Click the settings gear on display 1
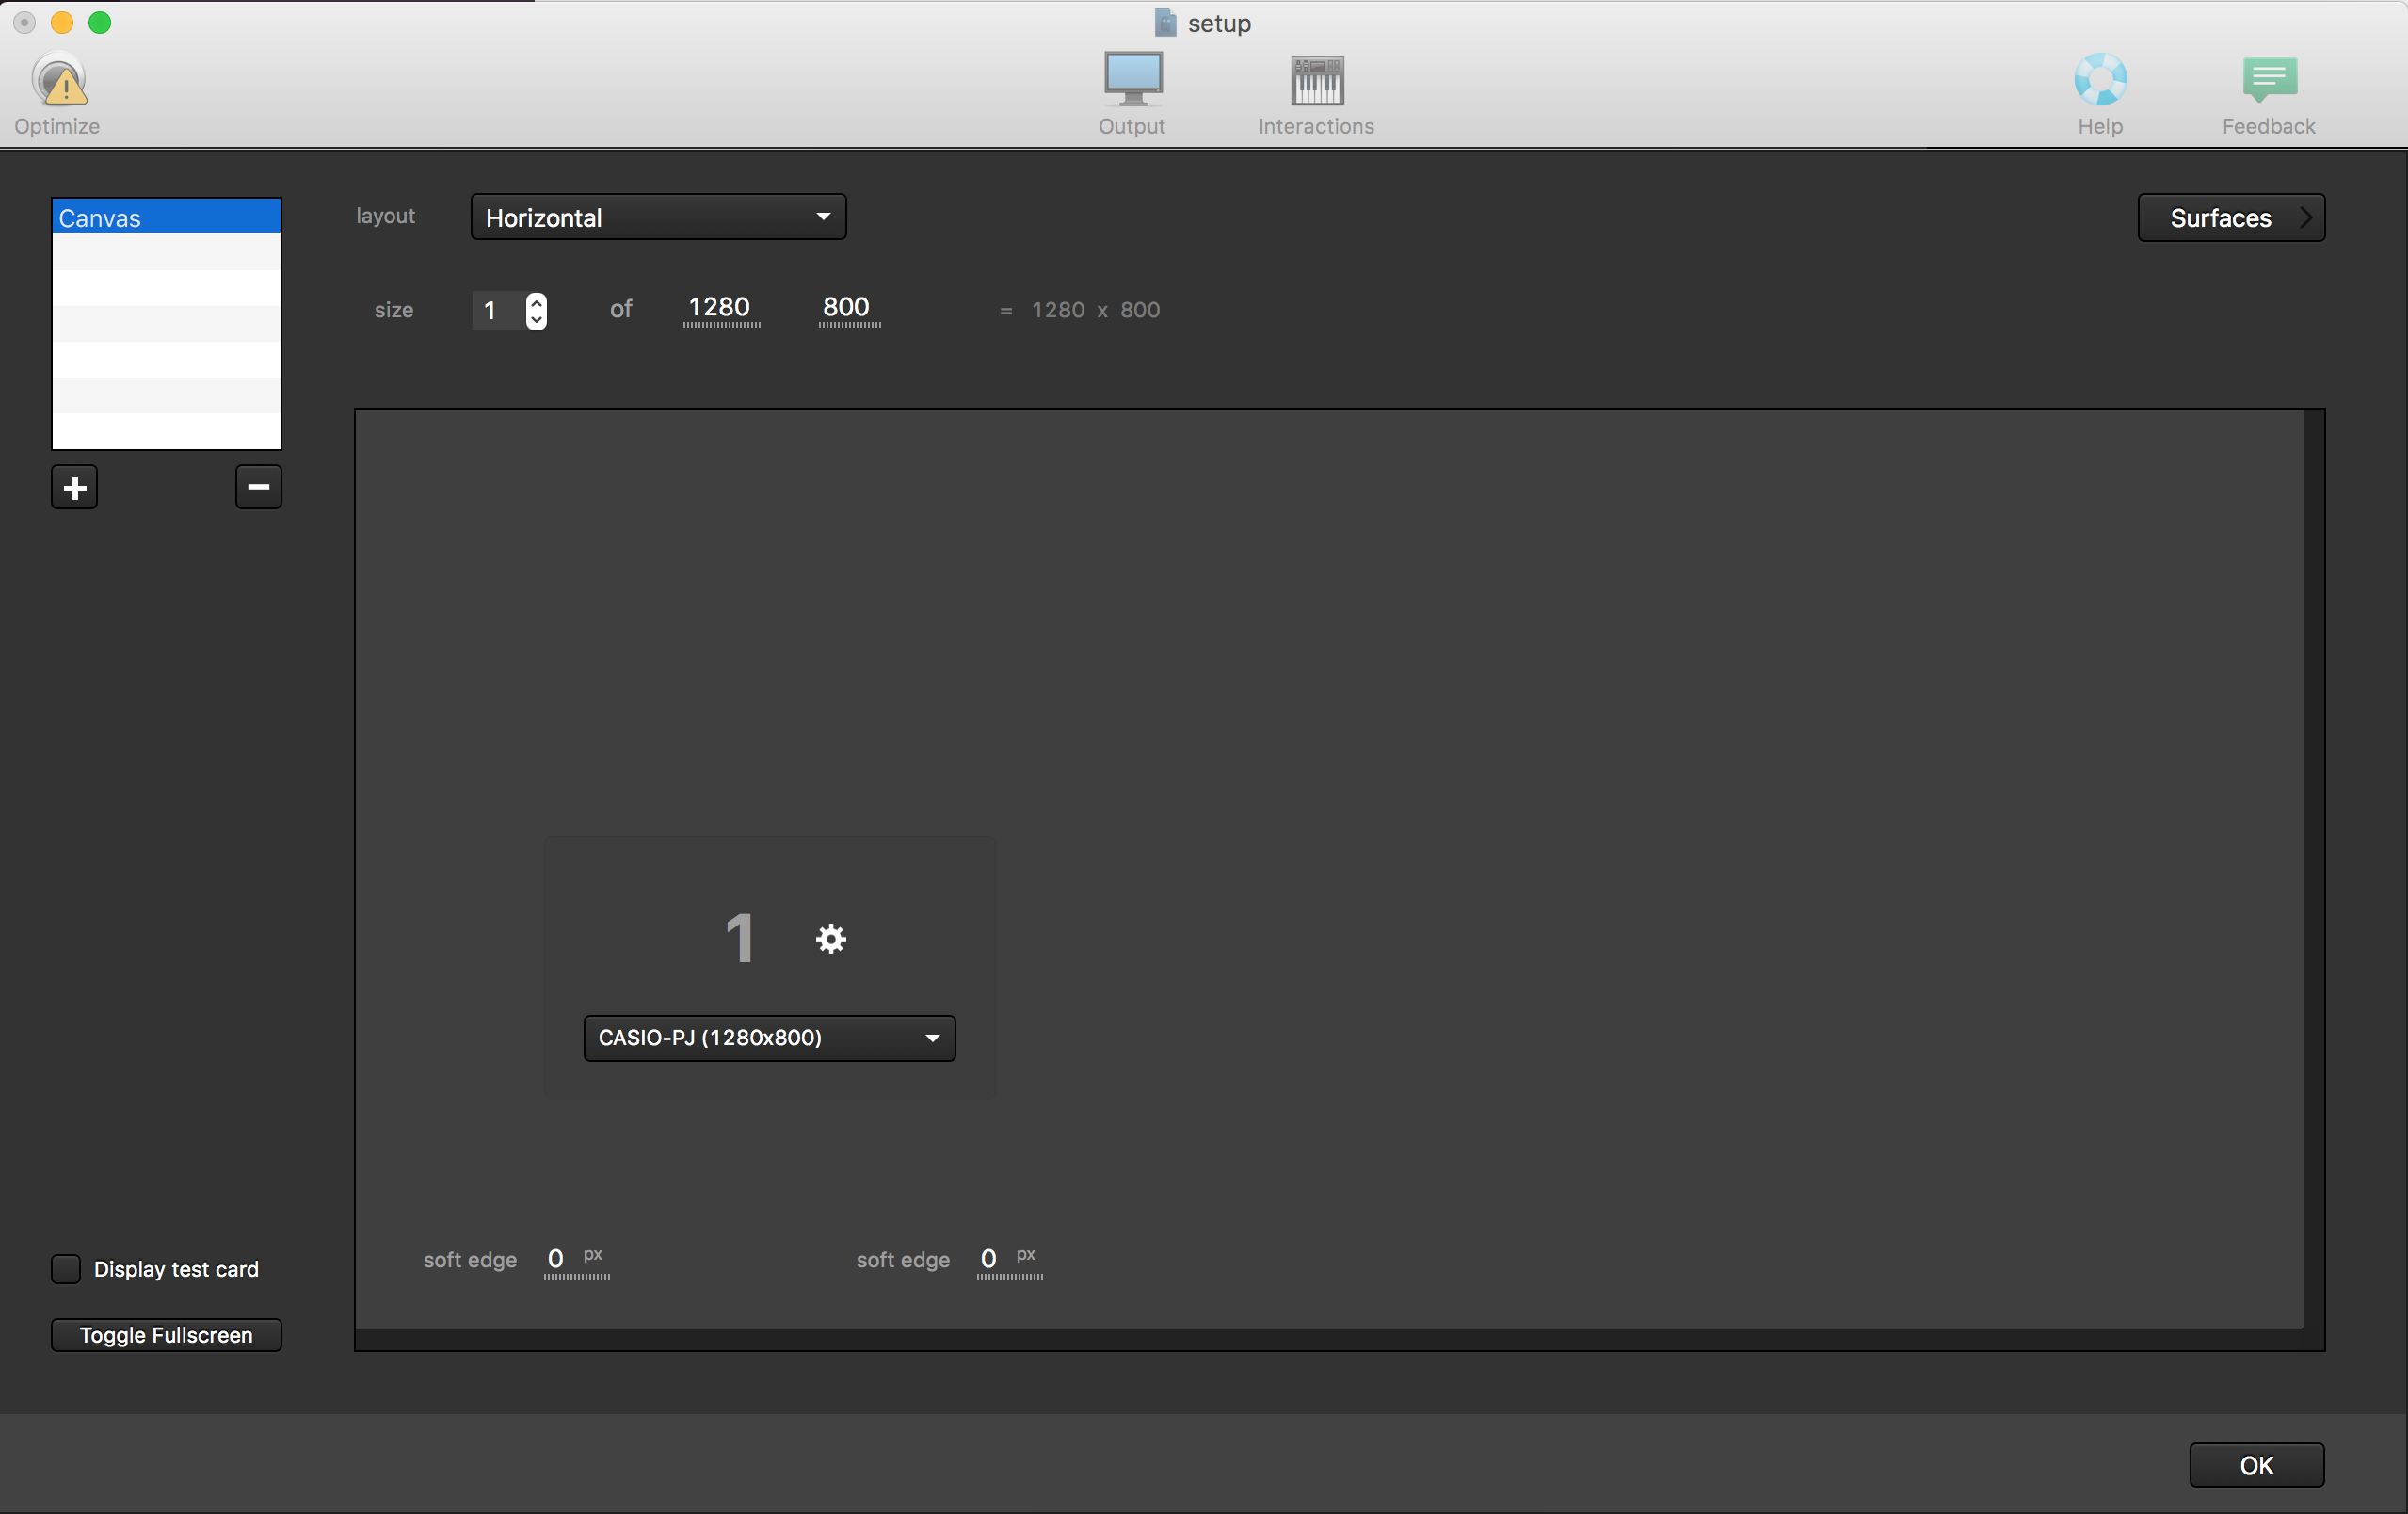The height and width of the screenshot is (1514, 2408). click(832, 939)
